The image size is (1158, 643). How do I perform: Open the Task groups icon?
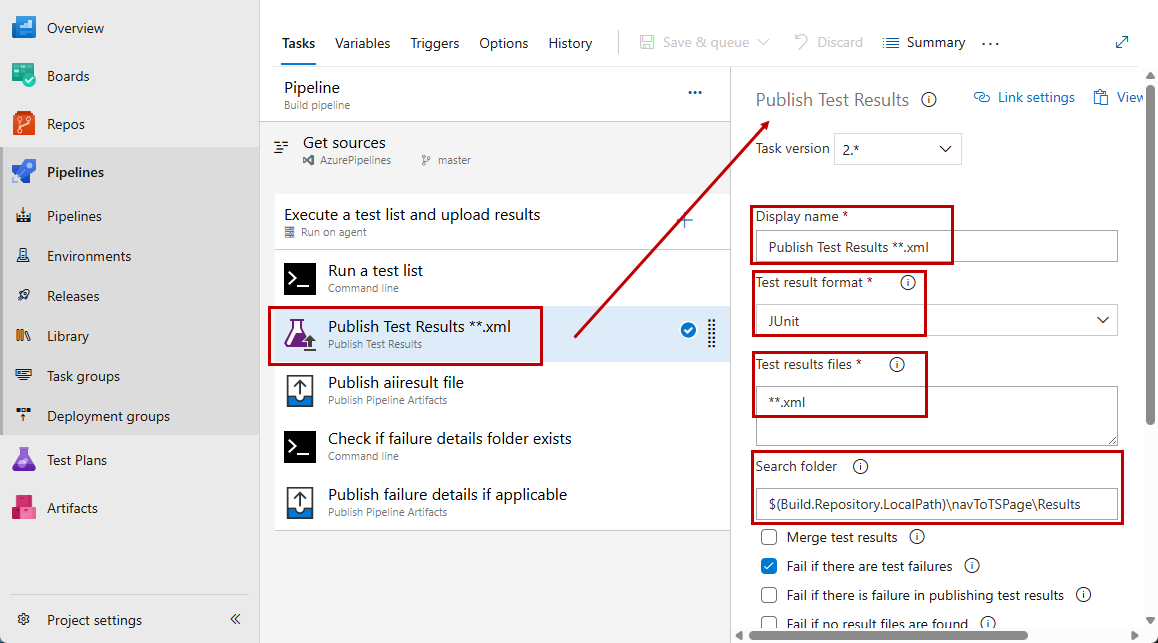point(24,375)
